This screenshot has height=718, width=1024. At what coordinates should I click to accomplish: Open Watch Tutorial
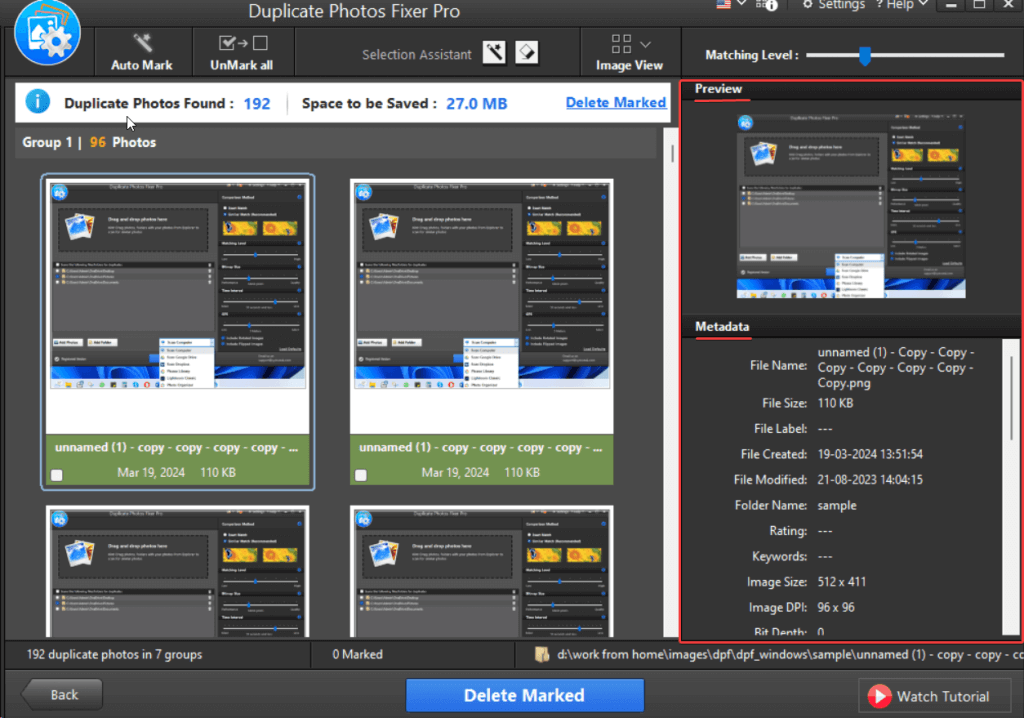[935, 696]
